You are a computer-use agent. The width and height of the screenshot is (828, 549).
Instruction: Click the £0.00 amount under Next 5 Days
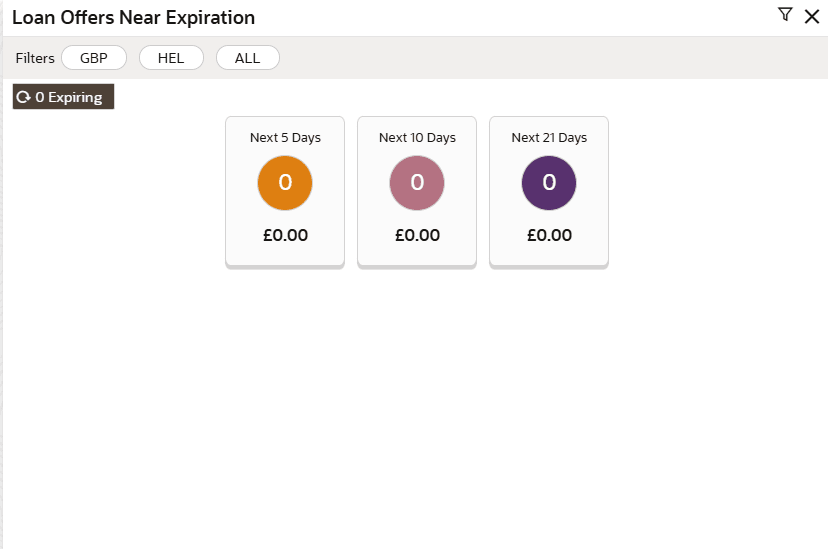[285, 236]
